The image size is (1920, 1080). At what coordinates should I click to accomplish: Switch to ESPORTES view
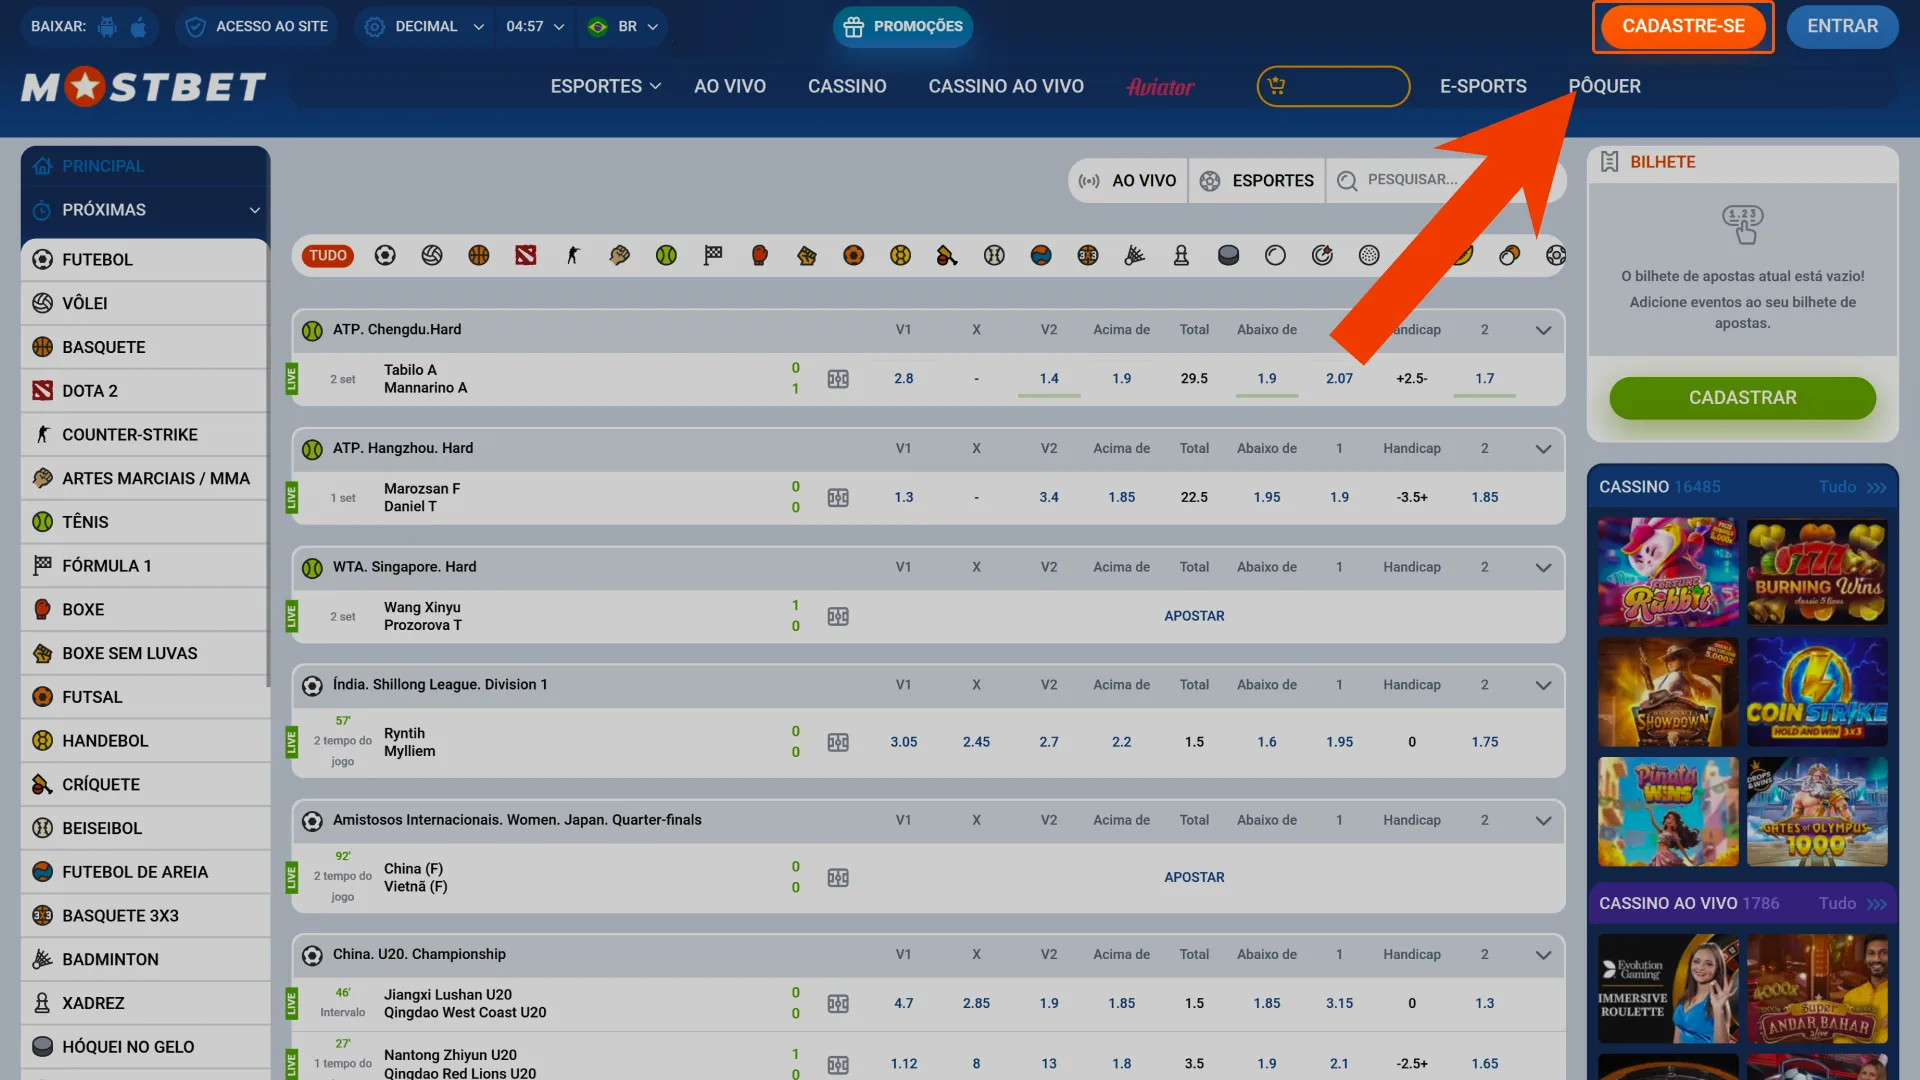coord(1257,181)
